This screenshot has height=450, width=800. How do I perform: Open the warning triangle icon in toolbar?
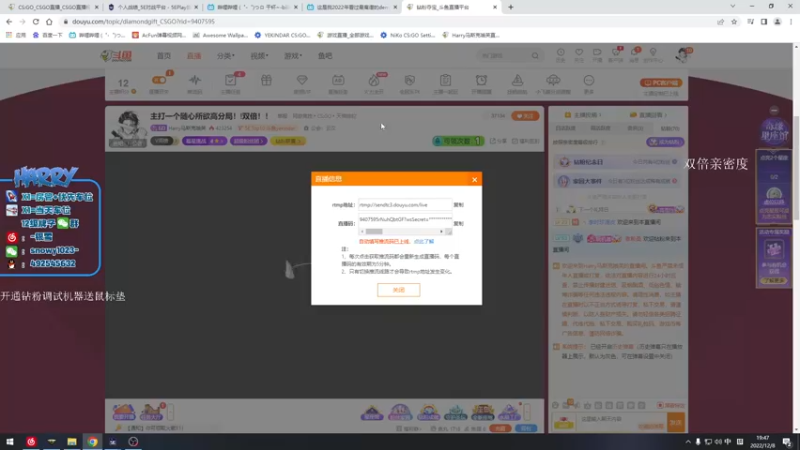517,80
